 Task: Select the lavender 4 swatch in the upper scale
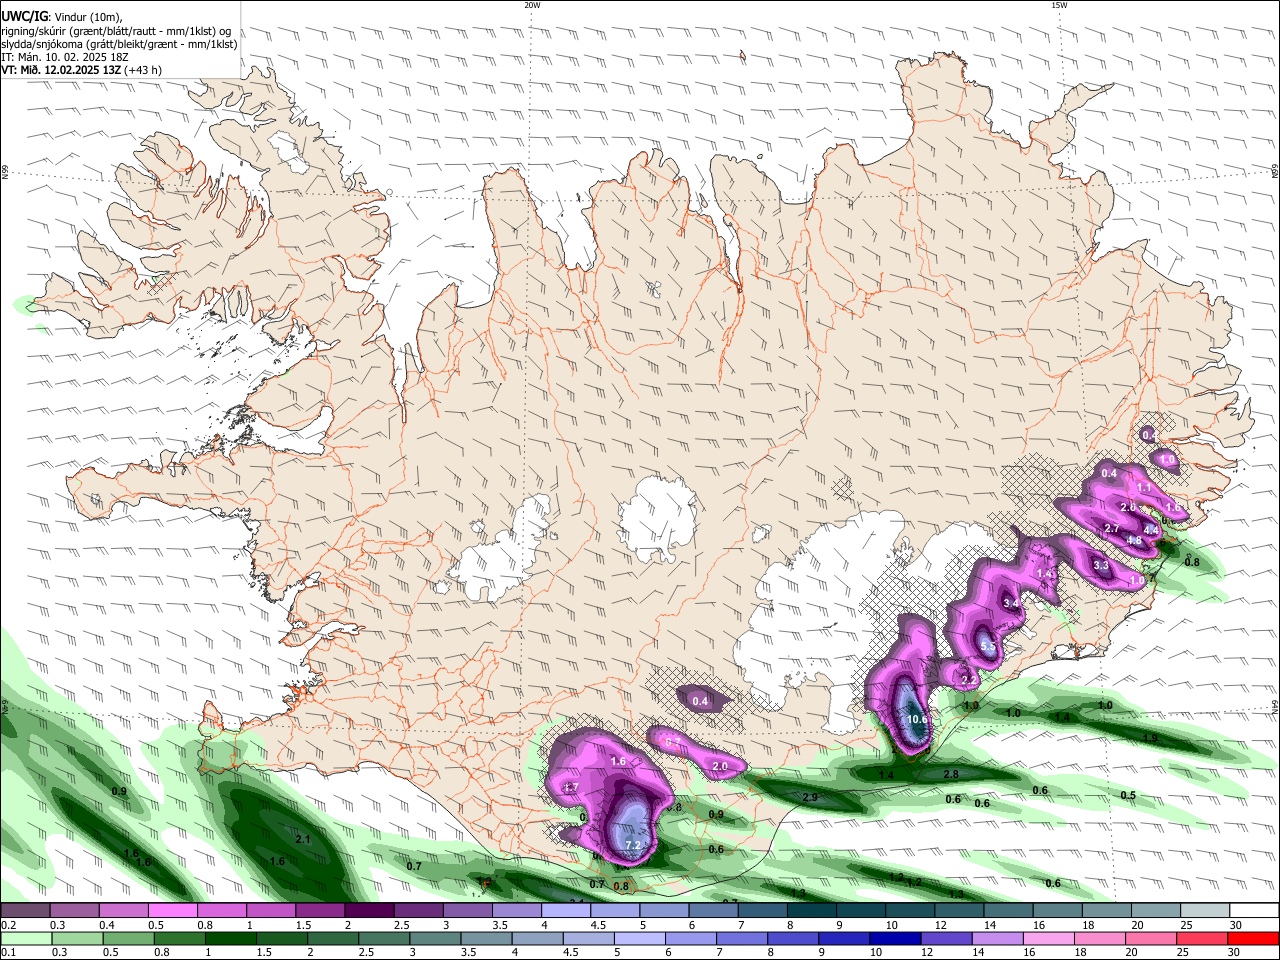tap(565, 911)
